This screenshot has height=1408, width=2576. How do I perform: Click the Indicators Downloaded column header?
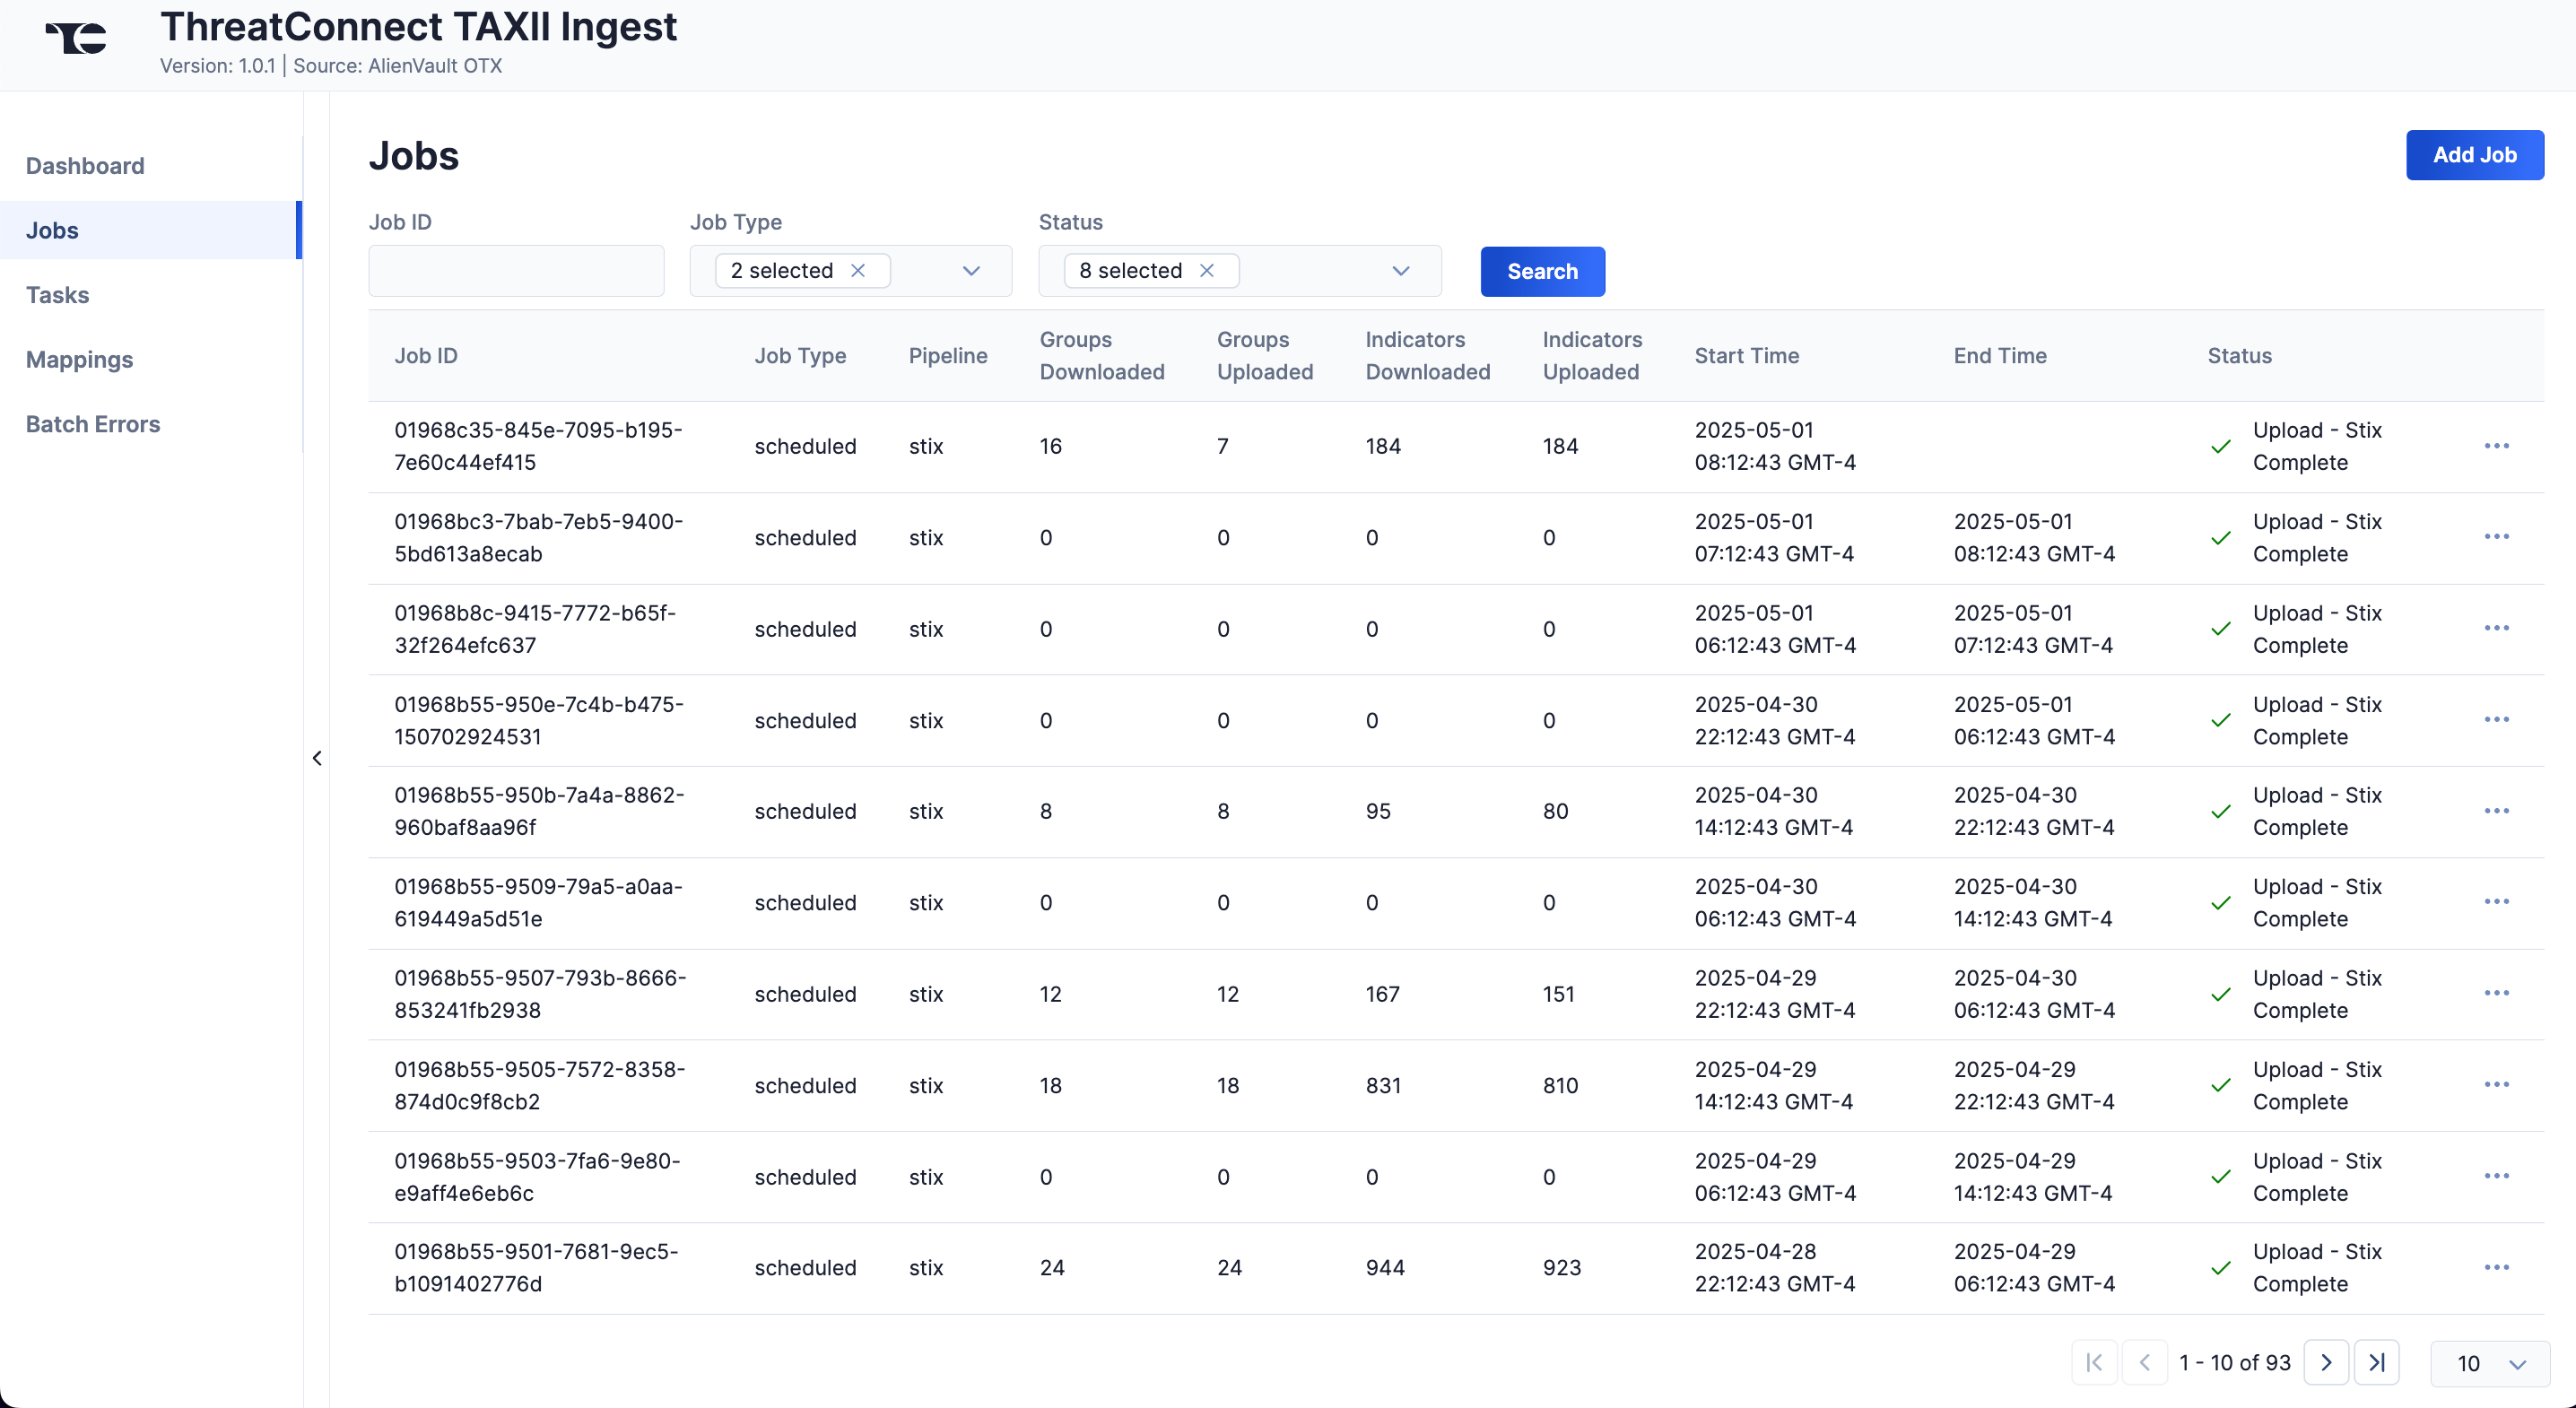(x=1428, y=356)
